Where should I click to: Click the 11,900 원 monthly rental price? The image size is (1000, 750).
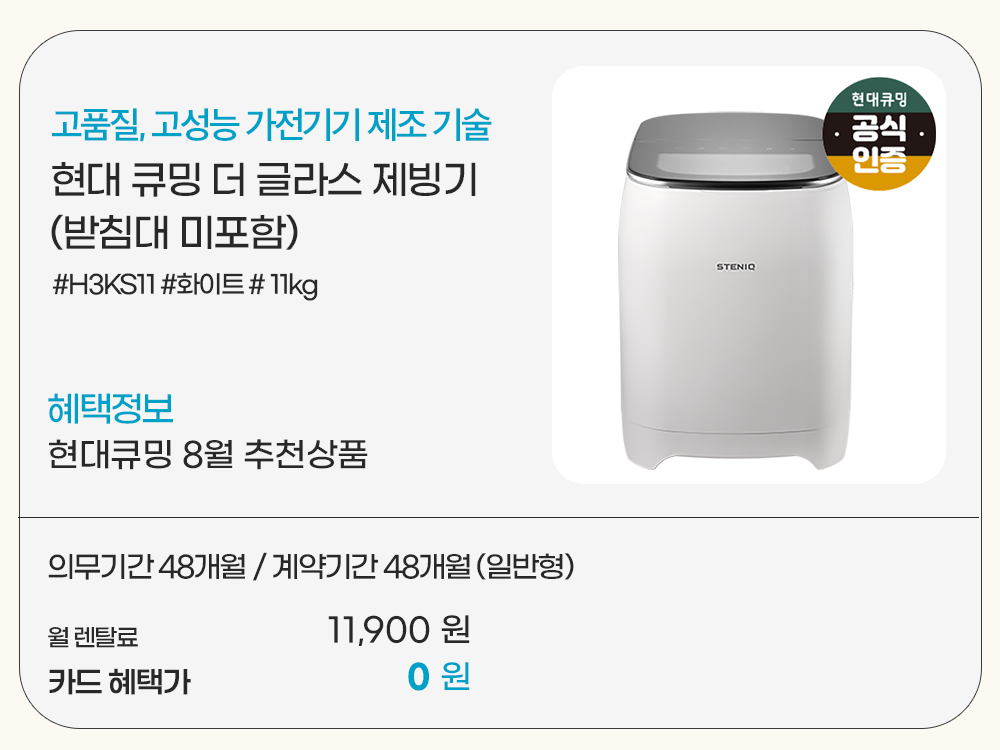click(399, 630)
